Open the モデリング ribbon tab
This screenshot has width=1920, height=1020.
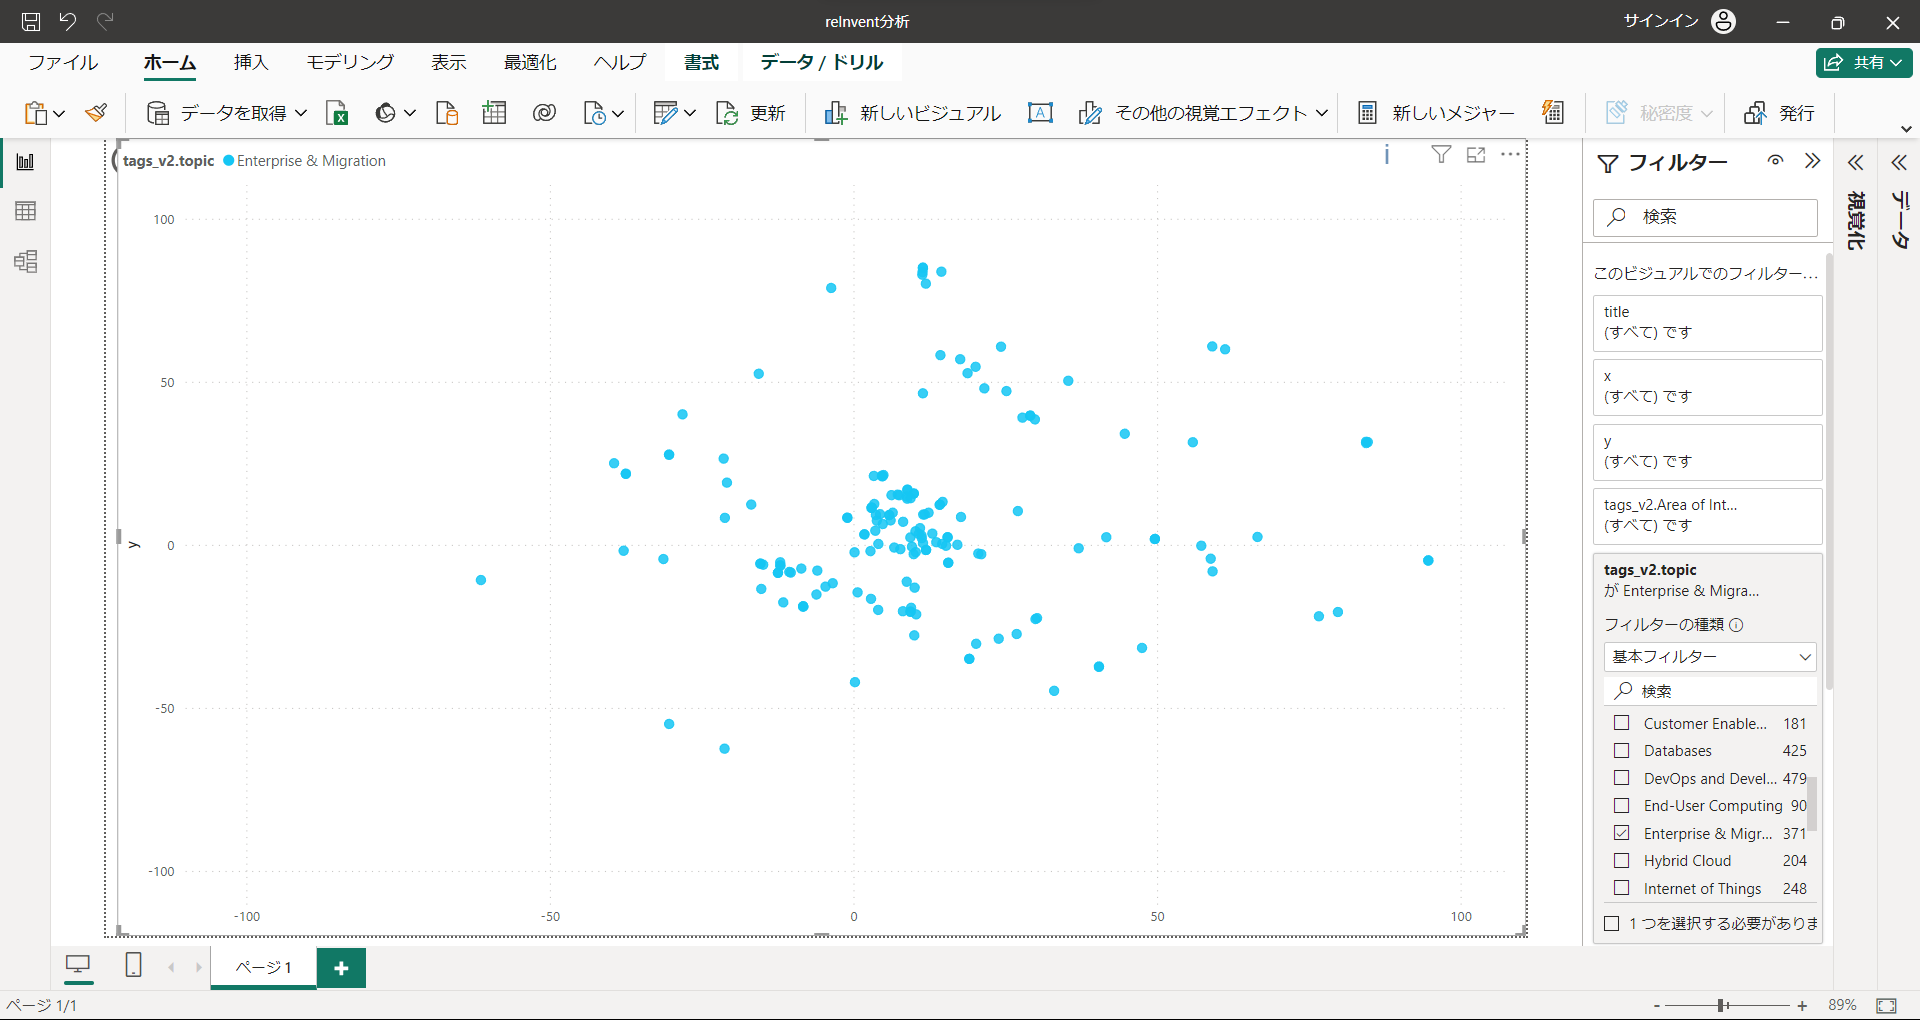coord(350,62)
